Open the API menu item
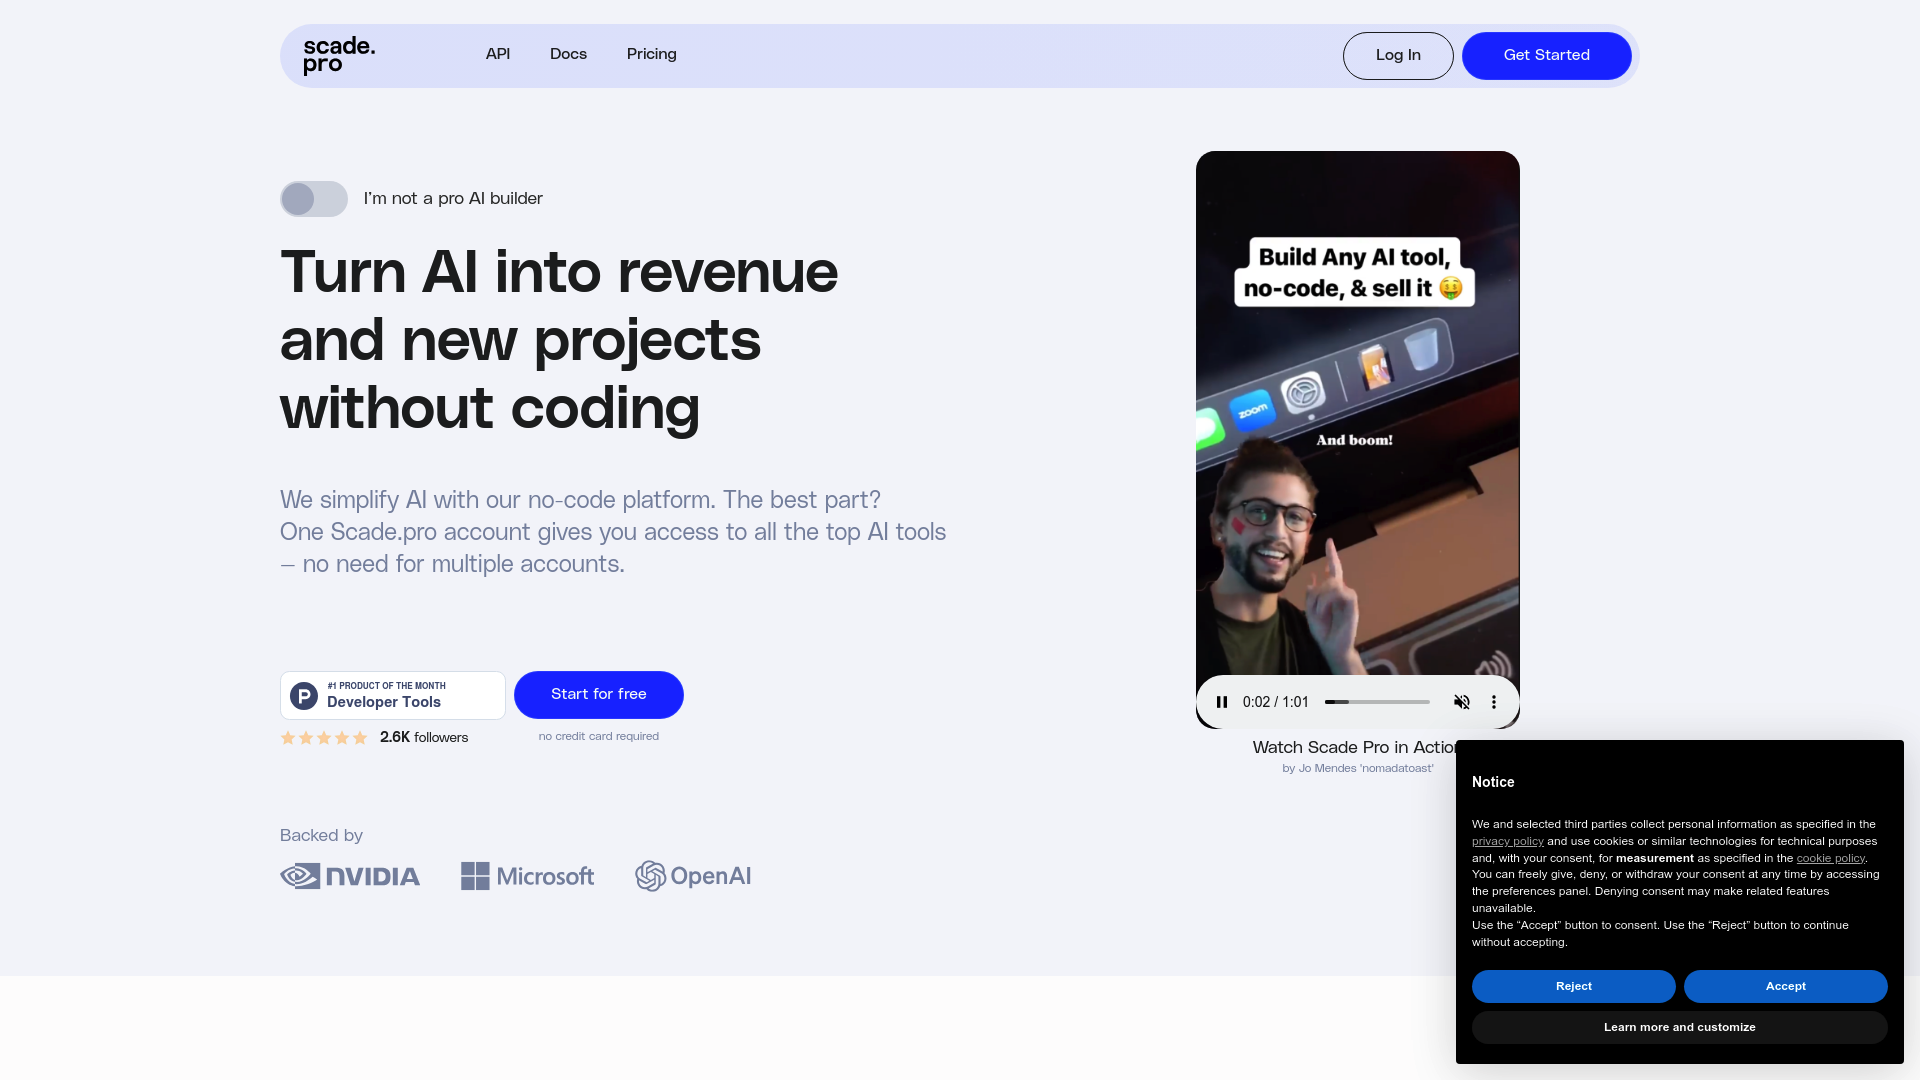1920x1080 pixels. (x=498, y=54)
